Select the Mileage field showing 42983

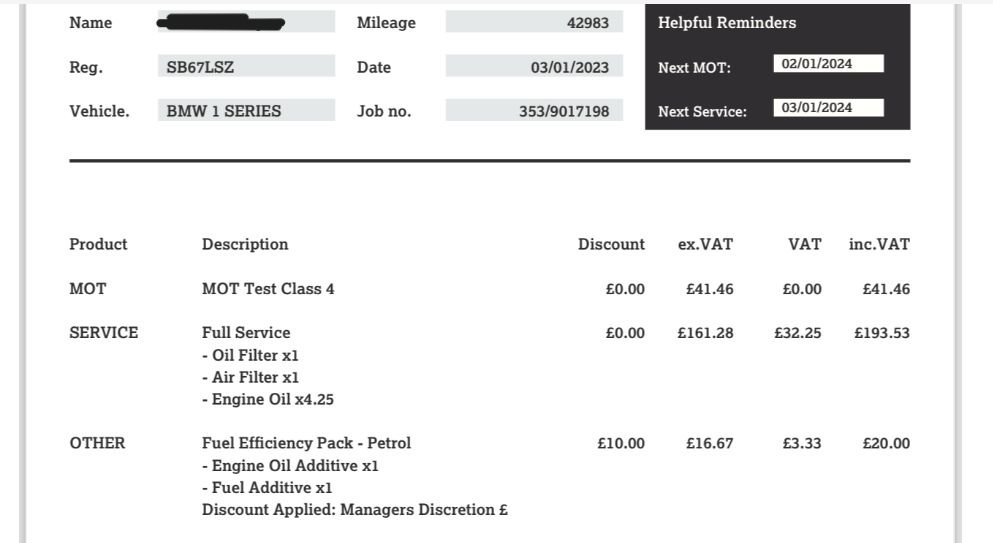534,22
